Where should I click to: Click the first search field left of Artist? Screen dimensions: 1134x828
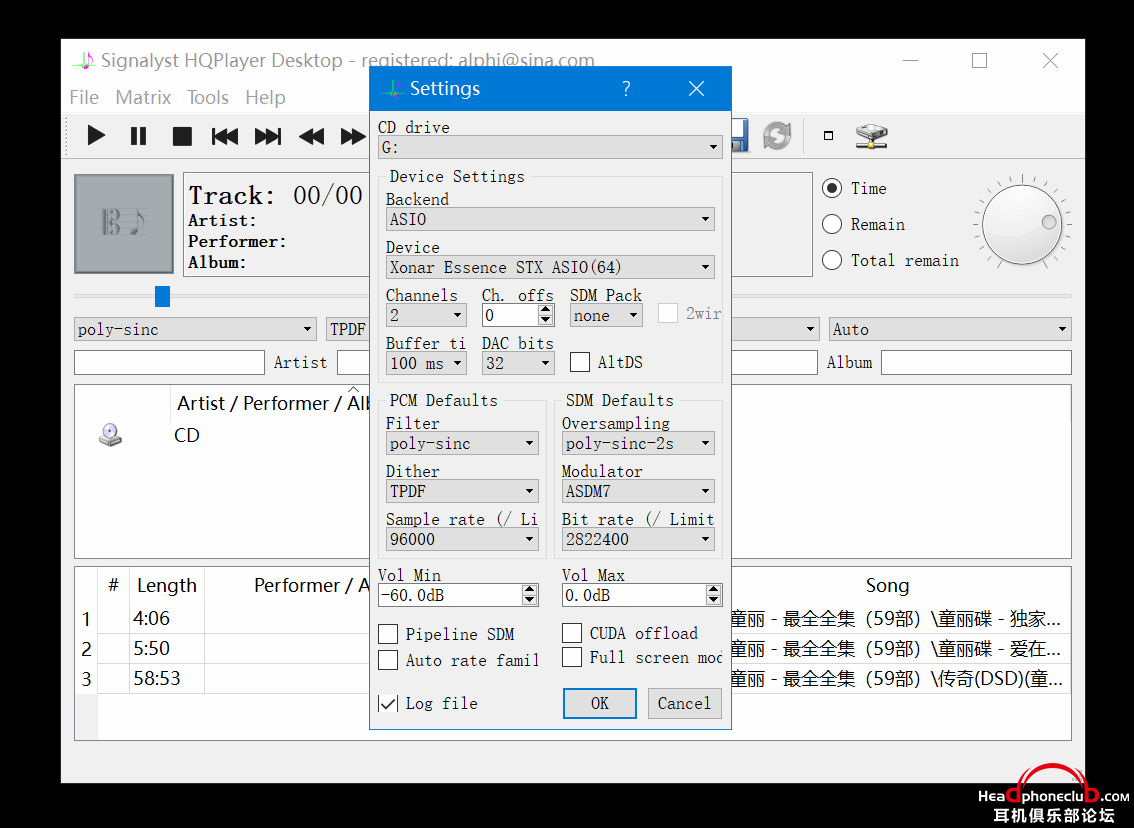[169, 362]
